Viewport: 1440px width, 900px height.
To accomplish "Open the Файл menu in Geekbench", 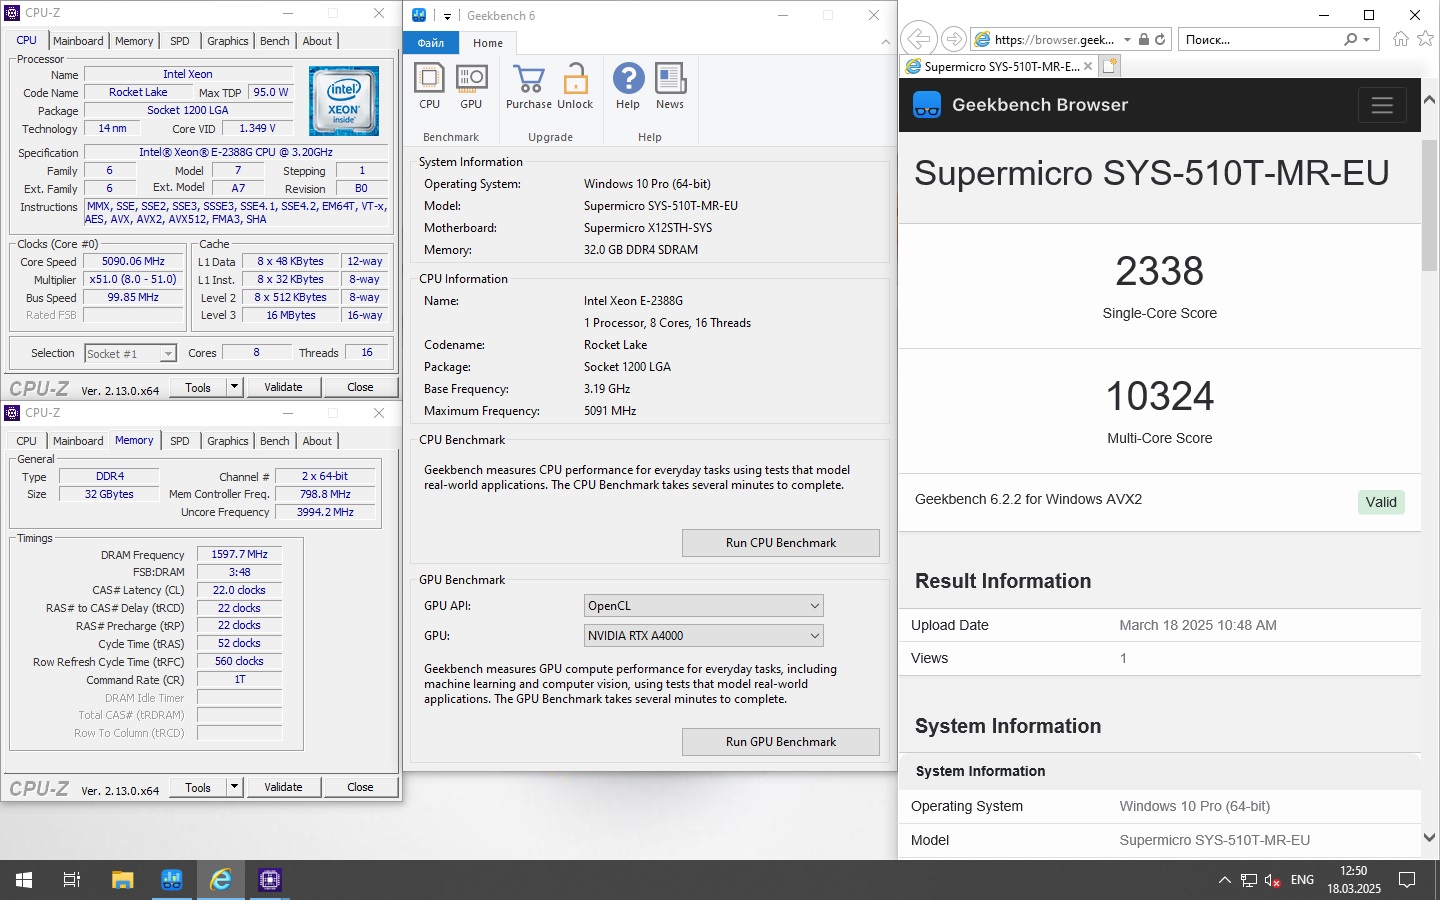I will [x=431, y=43].
